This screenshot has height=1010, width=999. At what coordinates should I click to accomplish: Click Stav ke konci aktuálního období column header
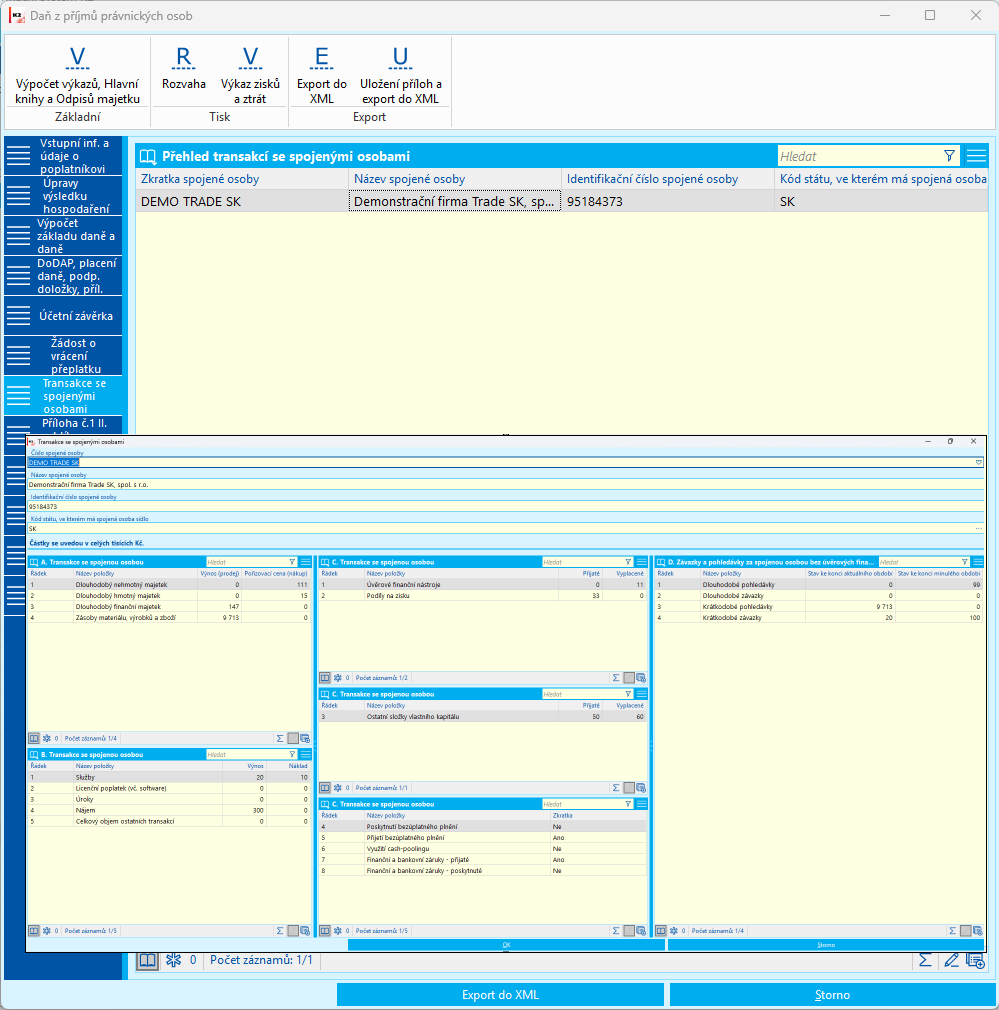[850, 573]
